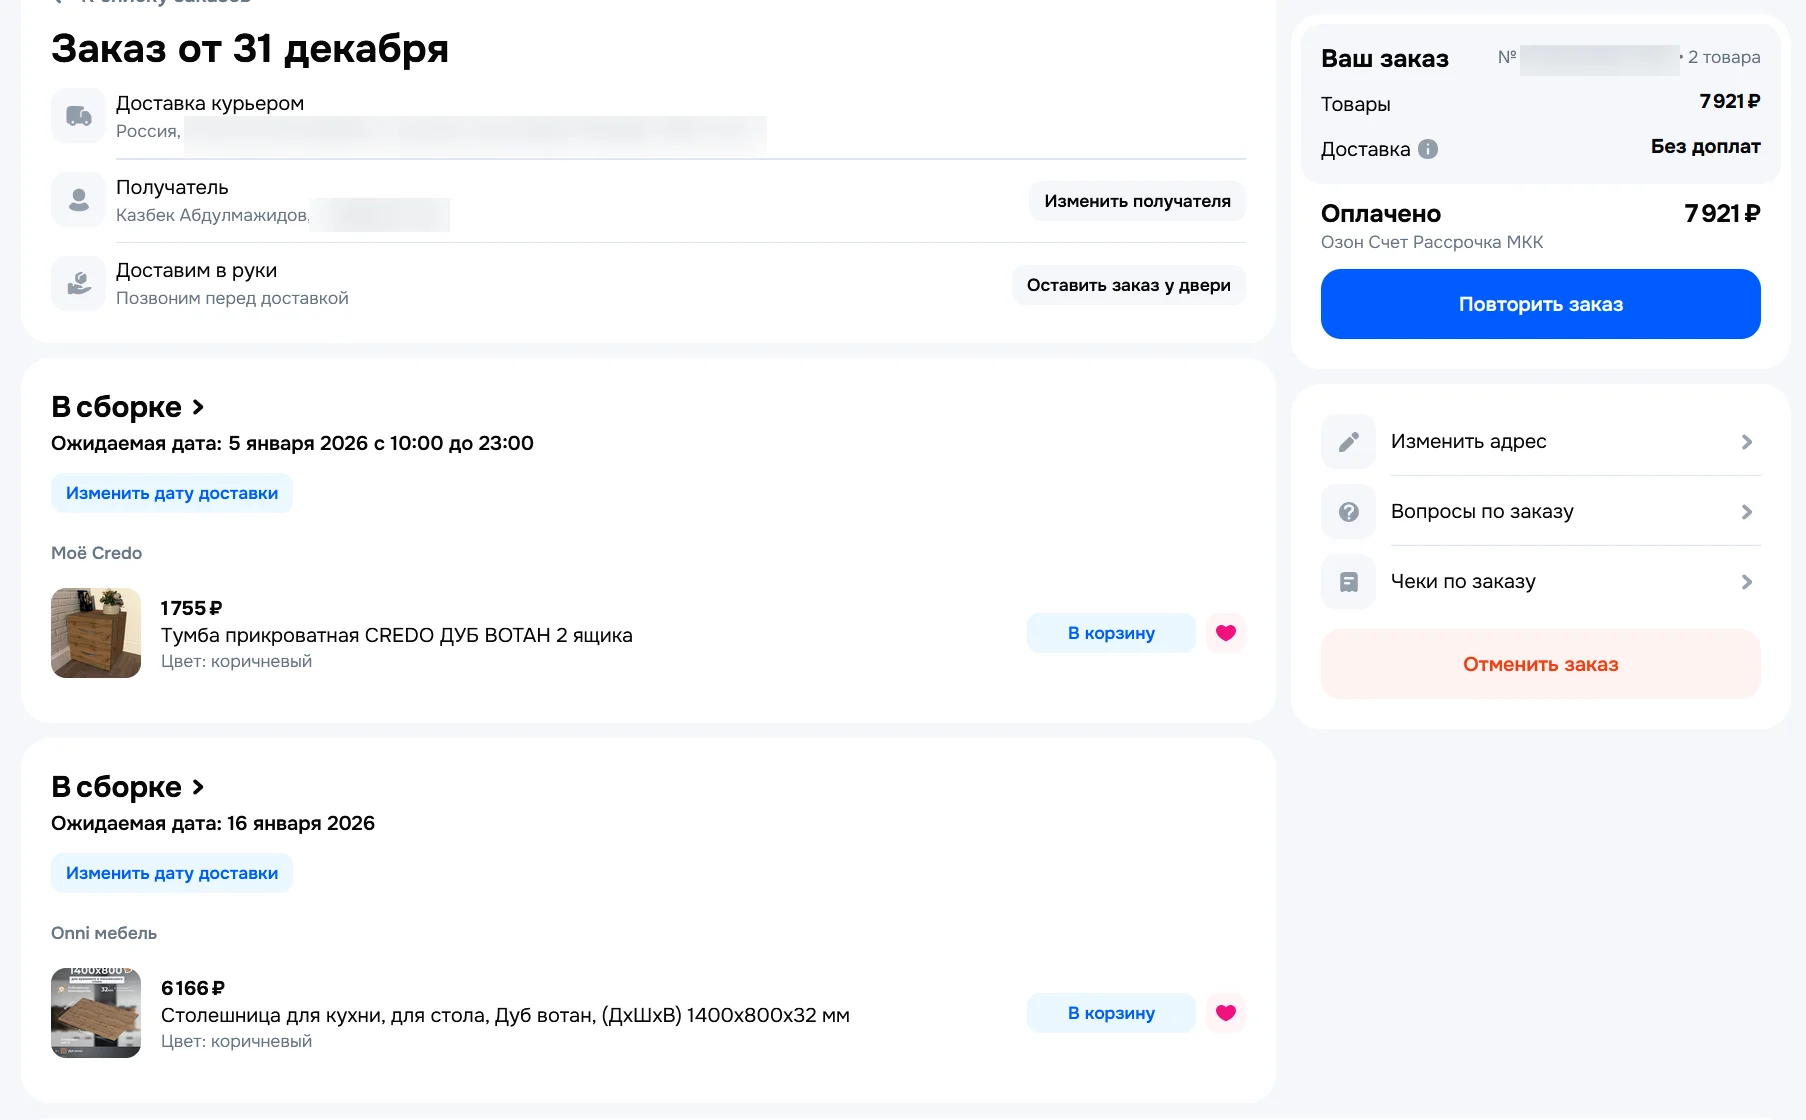
Task: Open the Чеки по заказу menu item
Action: coord(1463,582)
